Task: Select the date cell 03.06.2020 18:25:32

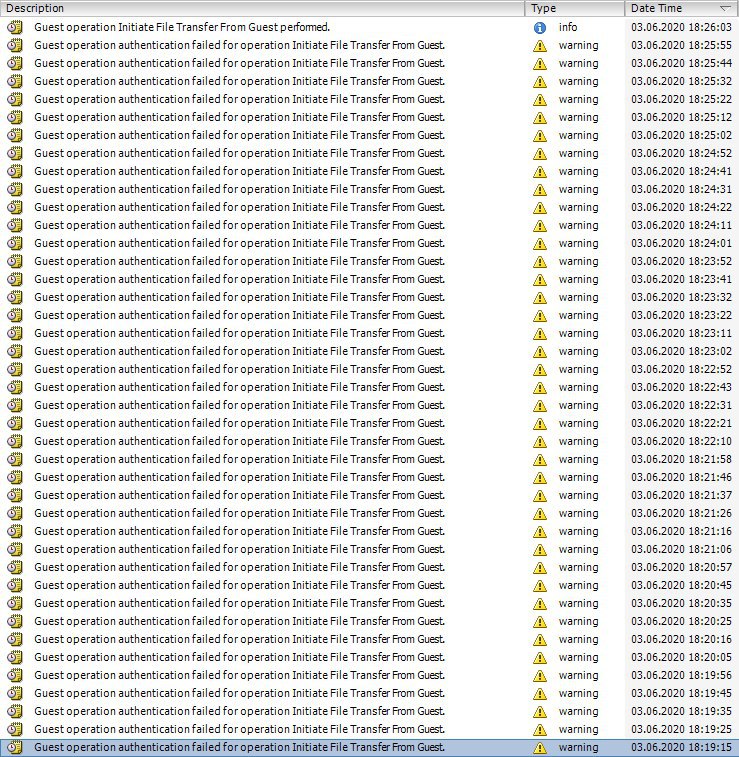Action: point(682,81)
